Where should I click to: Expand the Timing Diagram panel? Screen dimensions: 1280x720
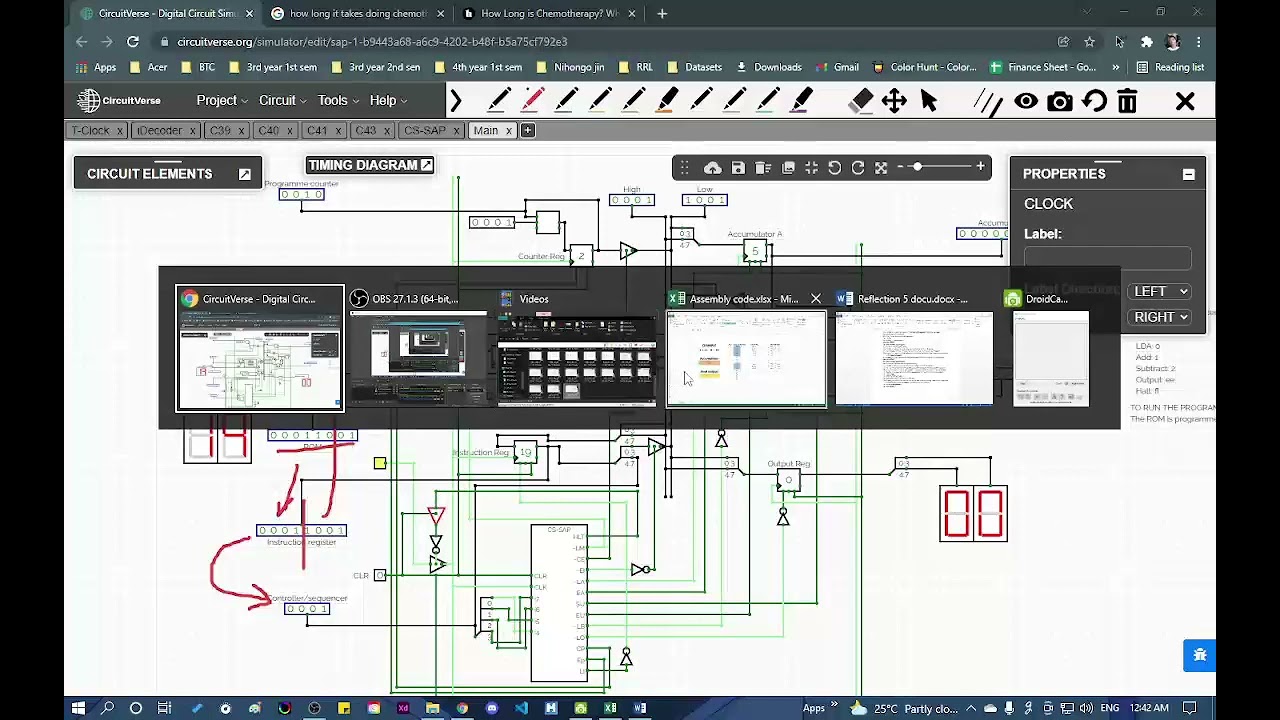click(x=427, y=165)
